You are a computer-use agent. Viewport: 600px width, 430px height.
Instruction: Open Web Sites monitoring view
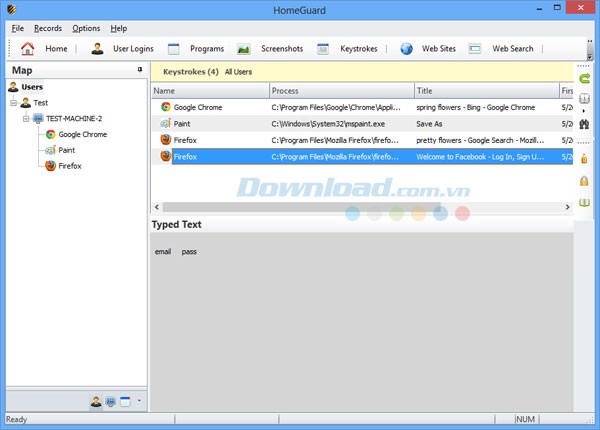(x=428, y=48)
